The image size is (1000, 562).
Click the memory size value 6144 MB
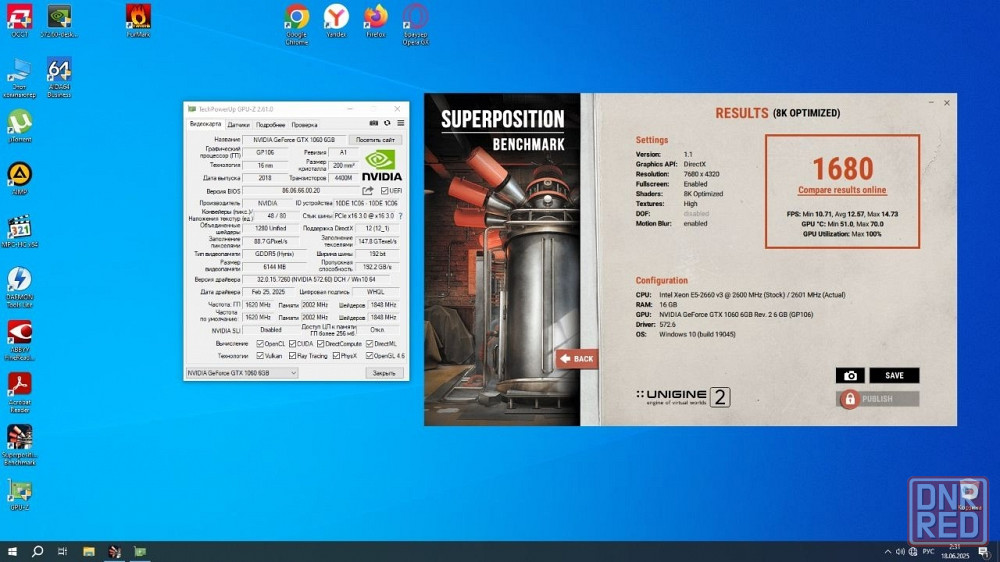click(x=274, y=267)
